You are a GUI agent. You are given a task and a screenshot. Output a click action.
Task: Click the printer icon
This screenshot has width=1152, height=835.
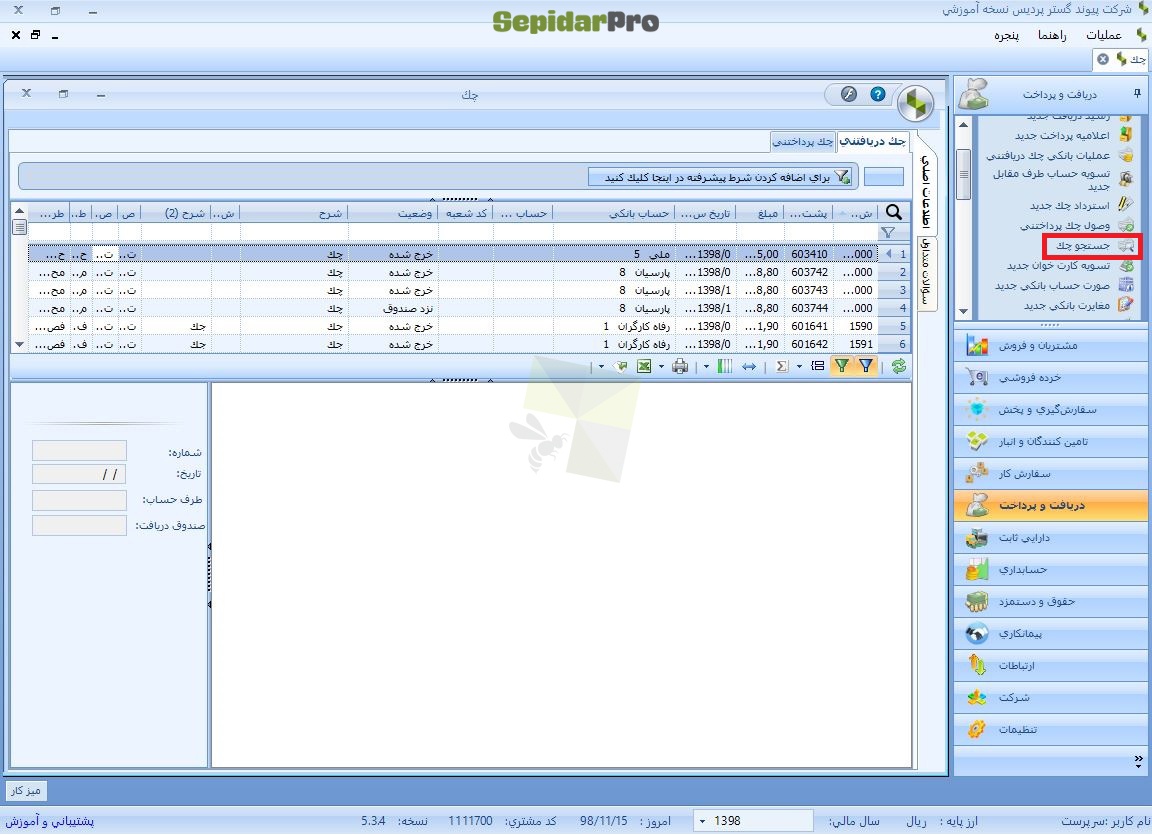coord(680,366)
